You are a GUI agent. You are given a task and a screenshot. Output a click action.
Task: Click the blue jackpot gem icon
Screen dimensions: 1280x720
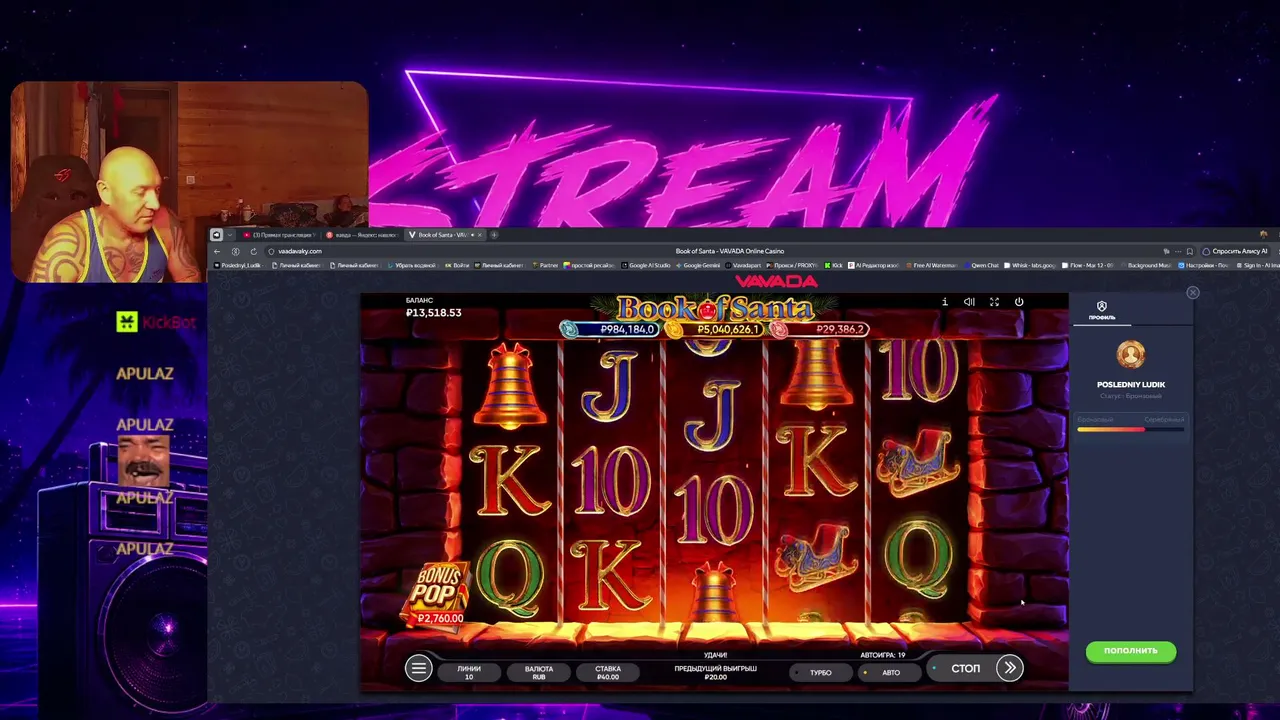pos(569,329)
